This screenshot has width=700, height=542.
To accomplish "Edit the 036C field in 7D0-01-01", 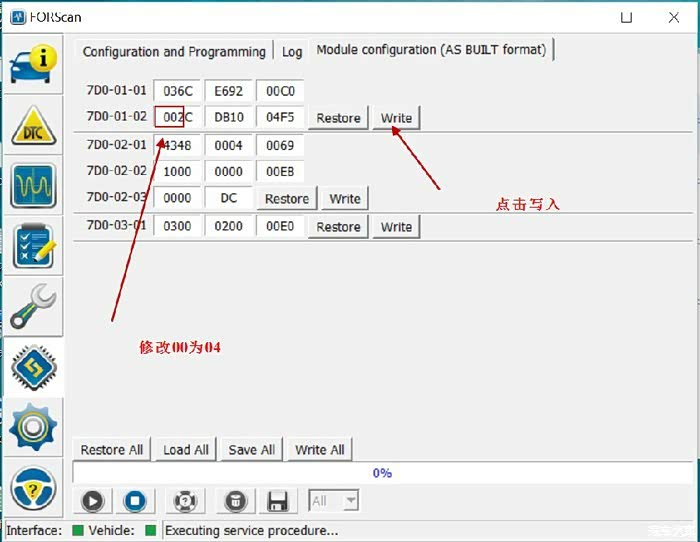I will [178, 91].
